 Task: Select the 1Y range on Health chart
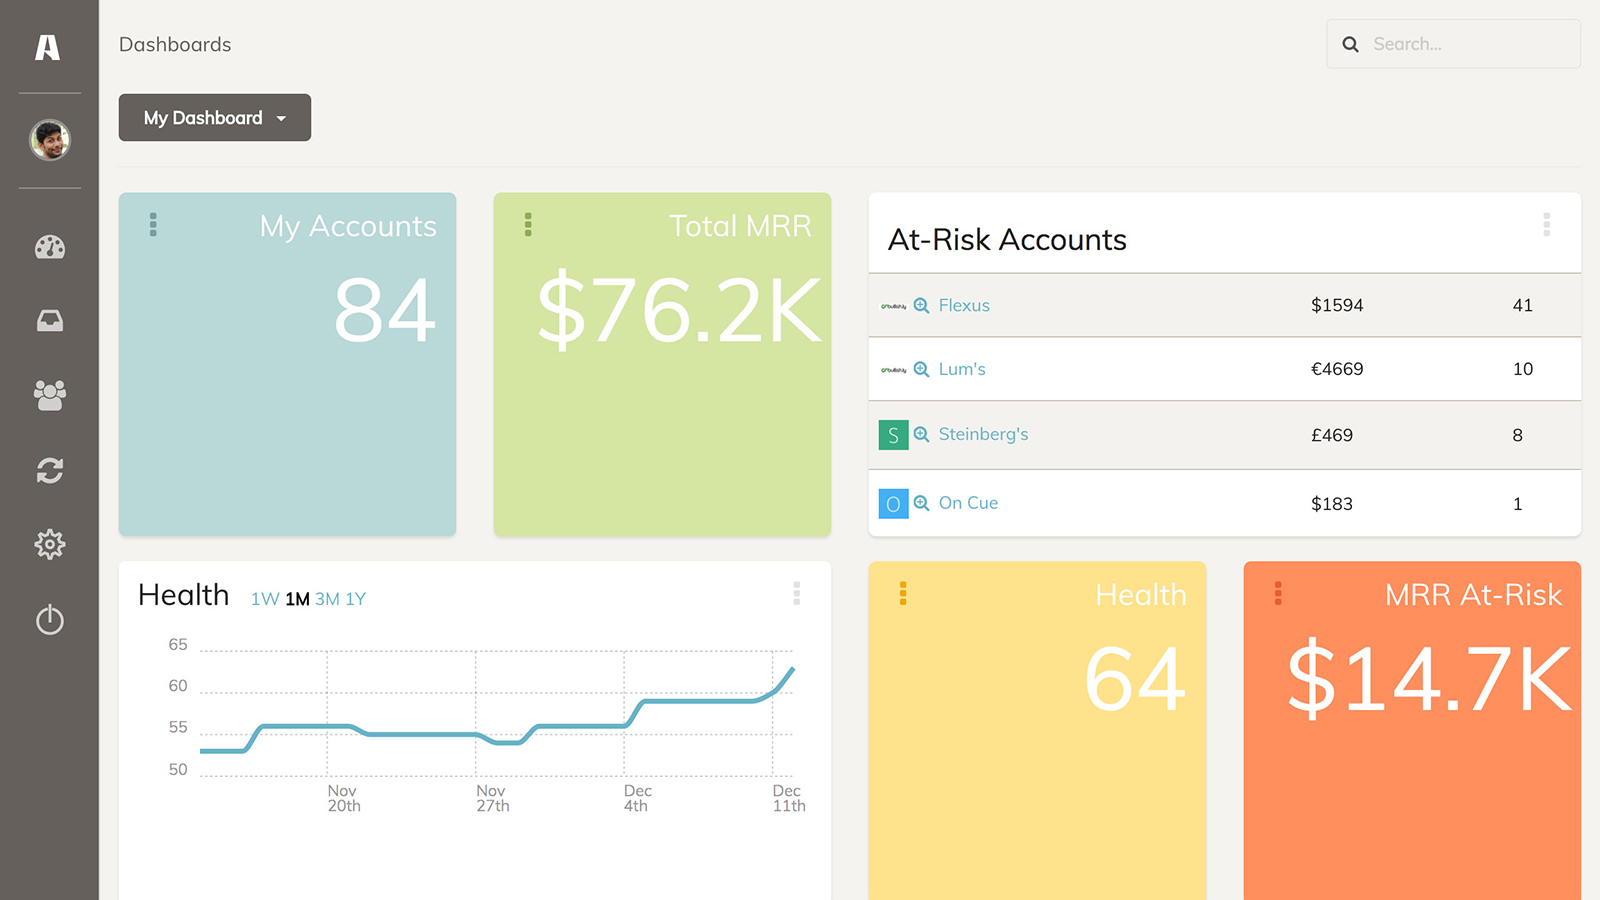coord(356,599)
